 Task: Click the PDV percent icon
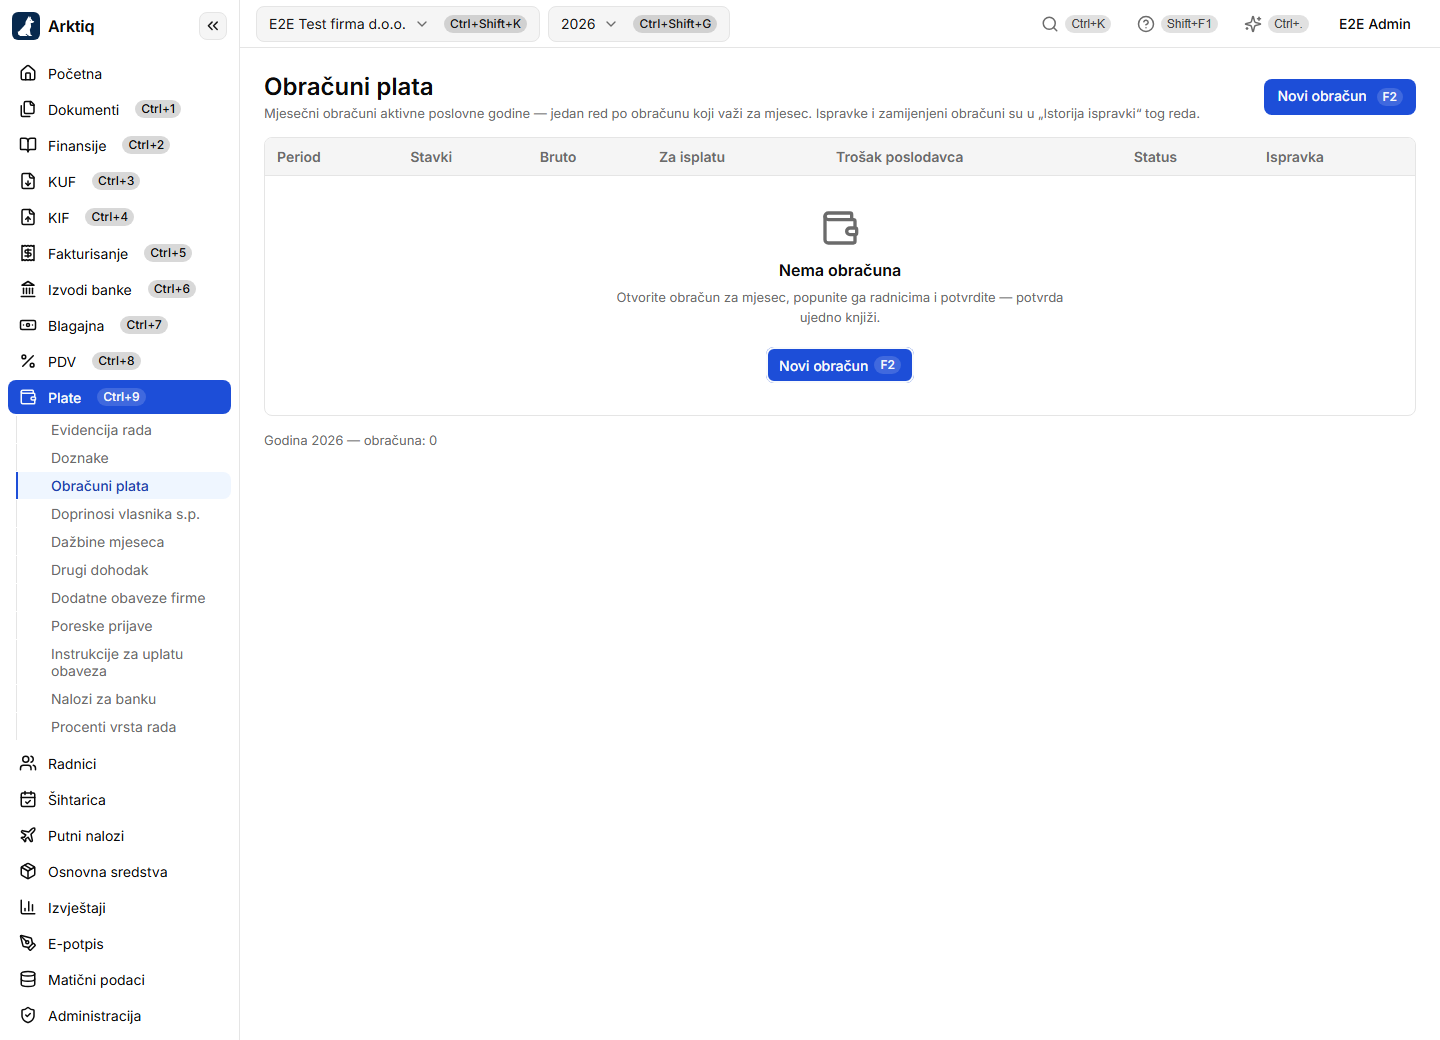(x=28, y=361)
